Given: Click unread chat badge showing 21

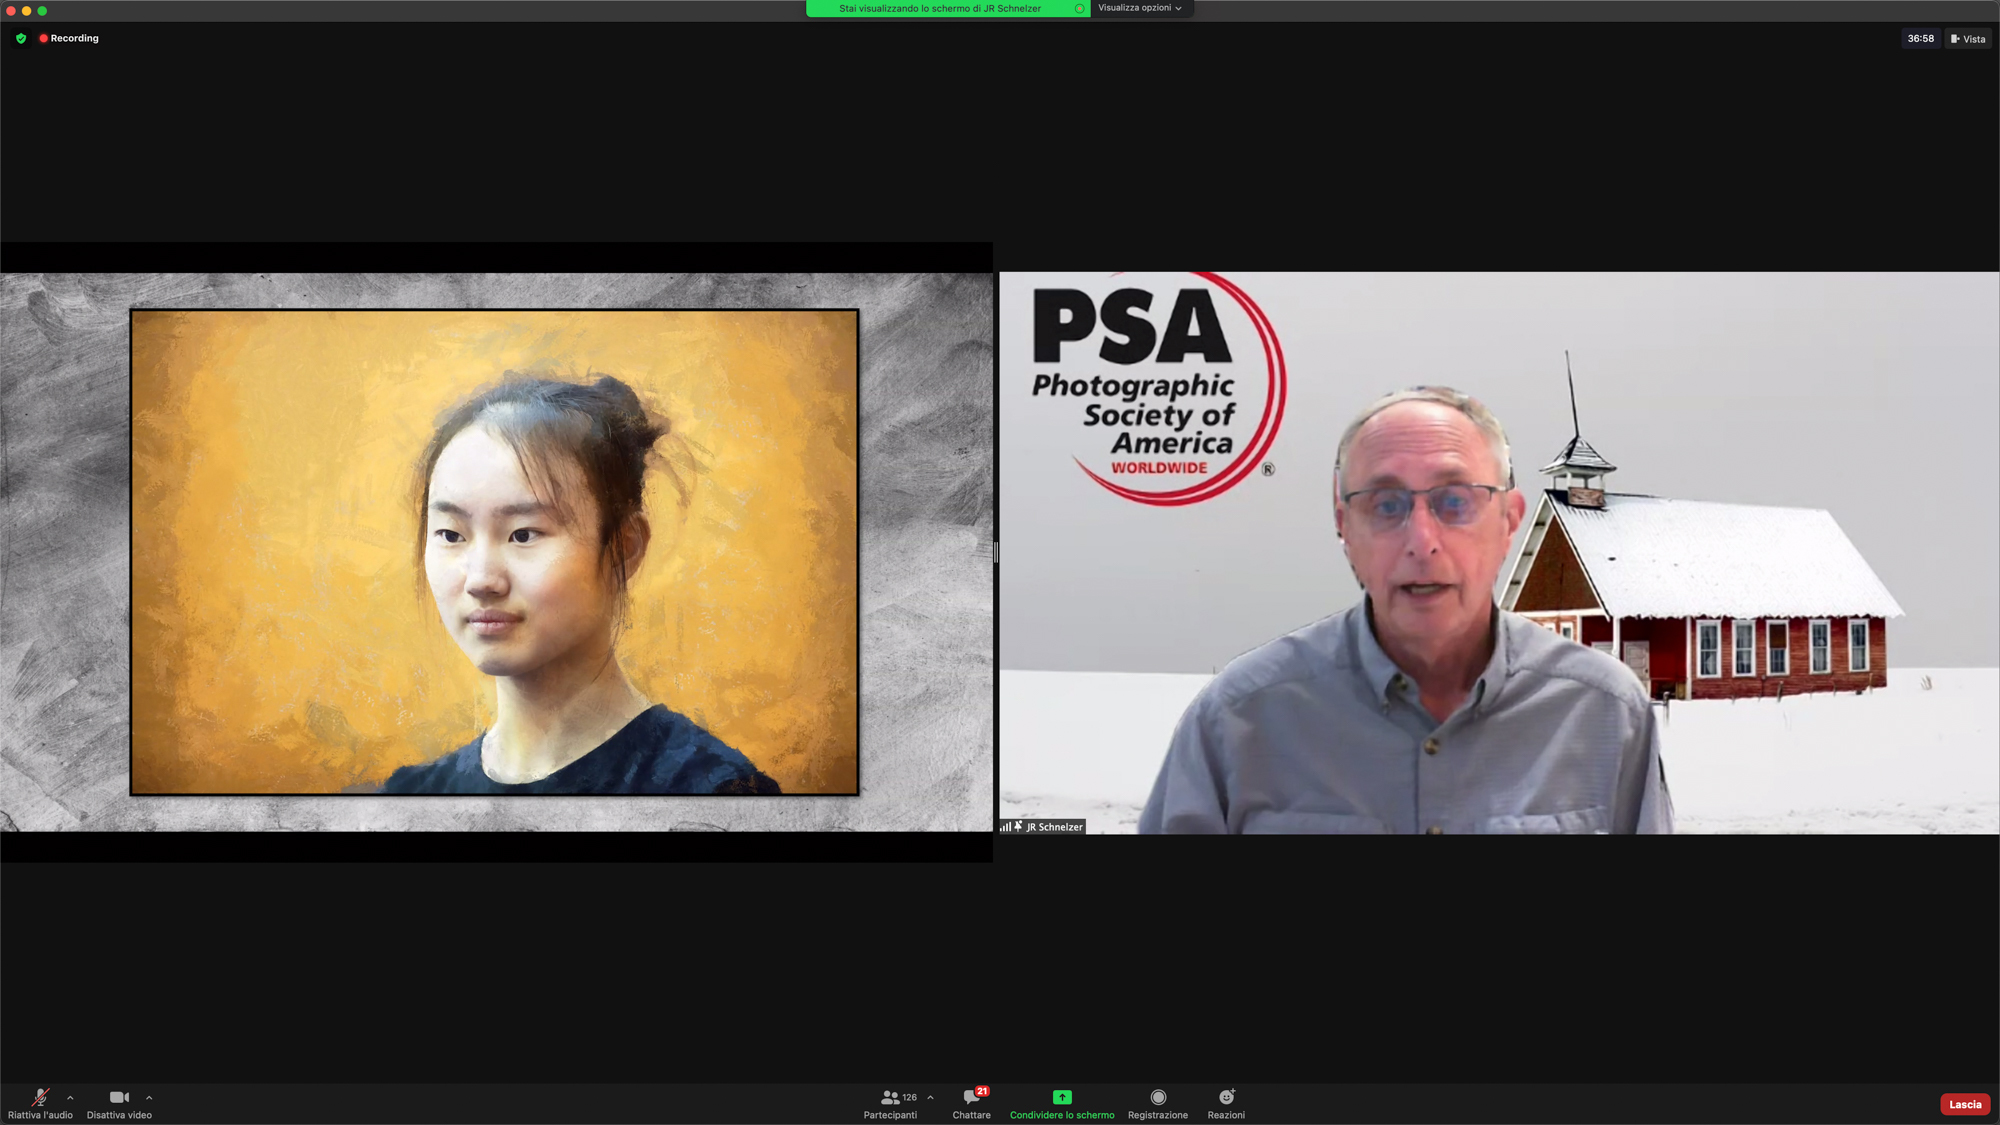Looking at the screenshot, I should (982, 1091).
